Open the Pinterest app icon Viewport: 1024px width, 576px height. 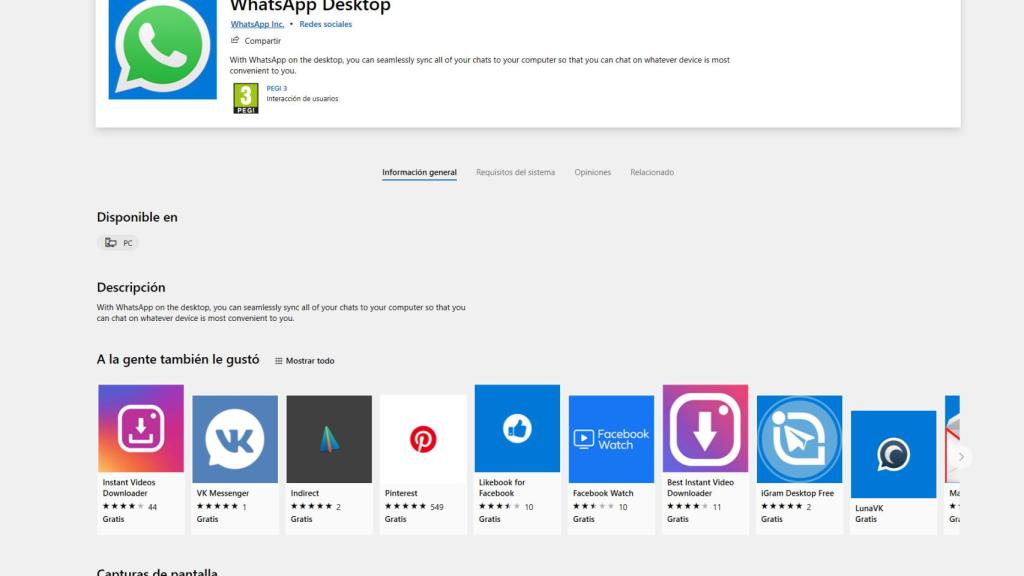pos(423,439)
